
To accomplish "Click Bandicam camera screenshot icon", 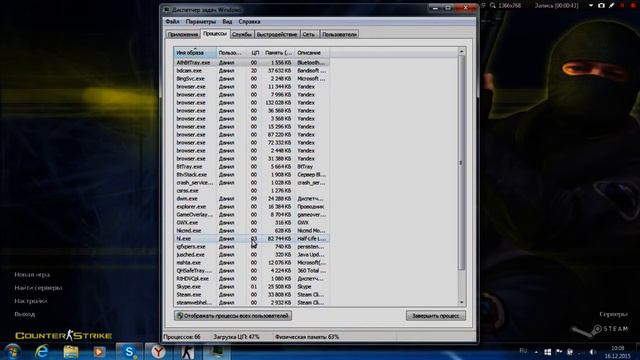I will tap(601, 6).
